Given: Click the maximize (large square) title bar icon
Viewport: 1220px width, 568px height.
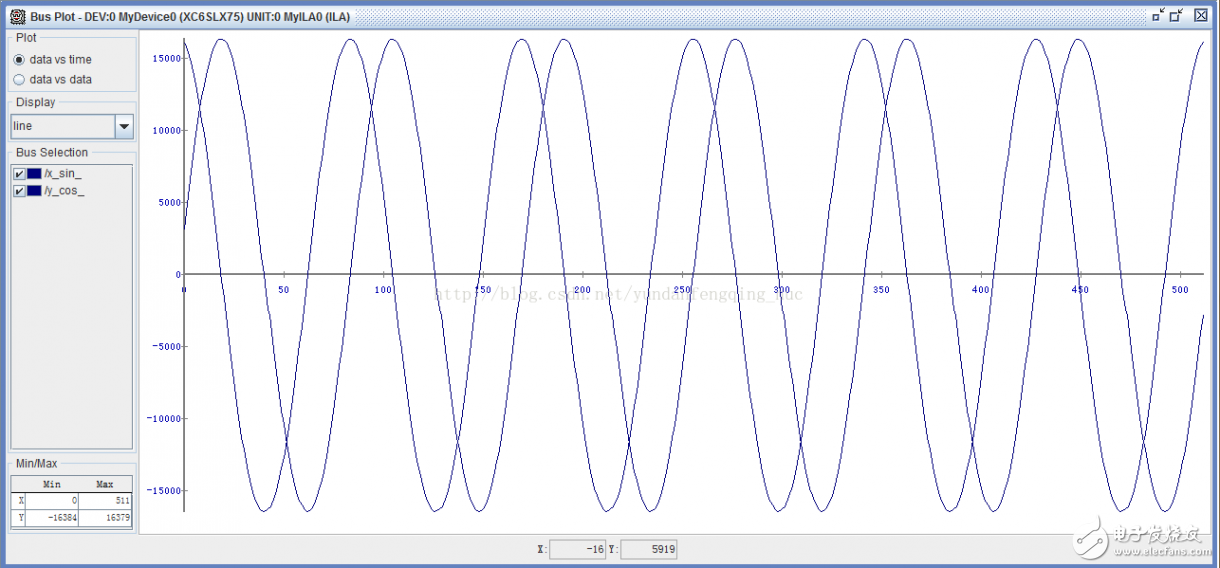Looking at the screenshot, I should (x=1176, y=15).
